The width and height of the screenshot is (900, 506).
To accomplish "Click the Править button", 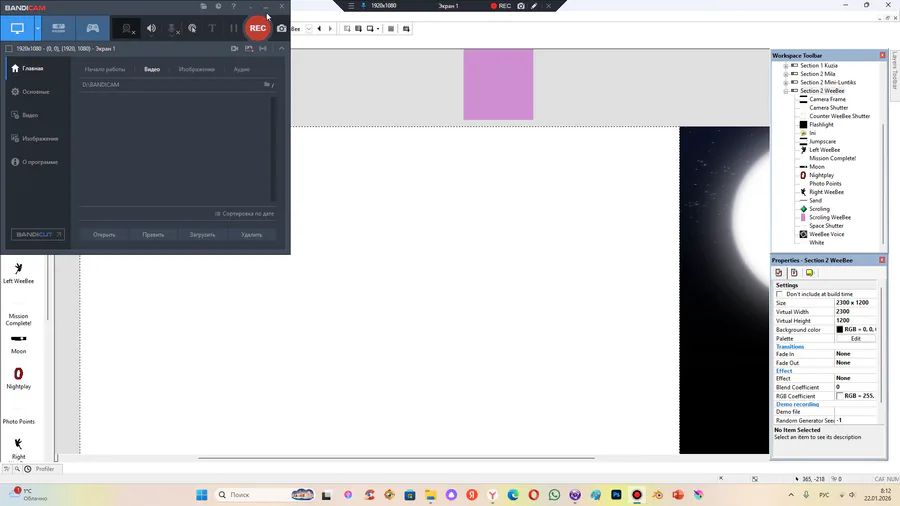I will coord(153,235).
